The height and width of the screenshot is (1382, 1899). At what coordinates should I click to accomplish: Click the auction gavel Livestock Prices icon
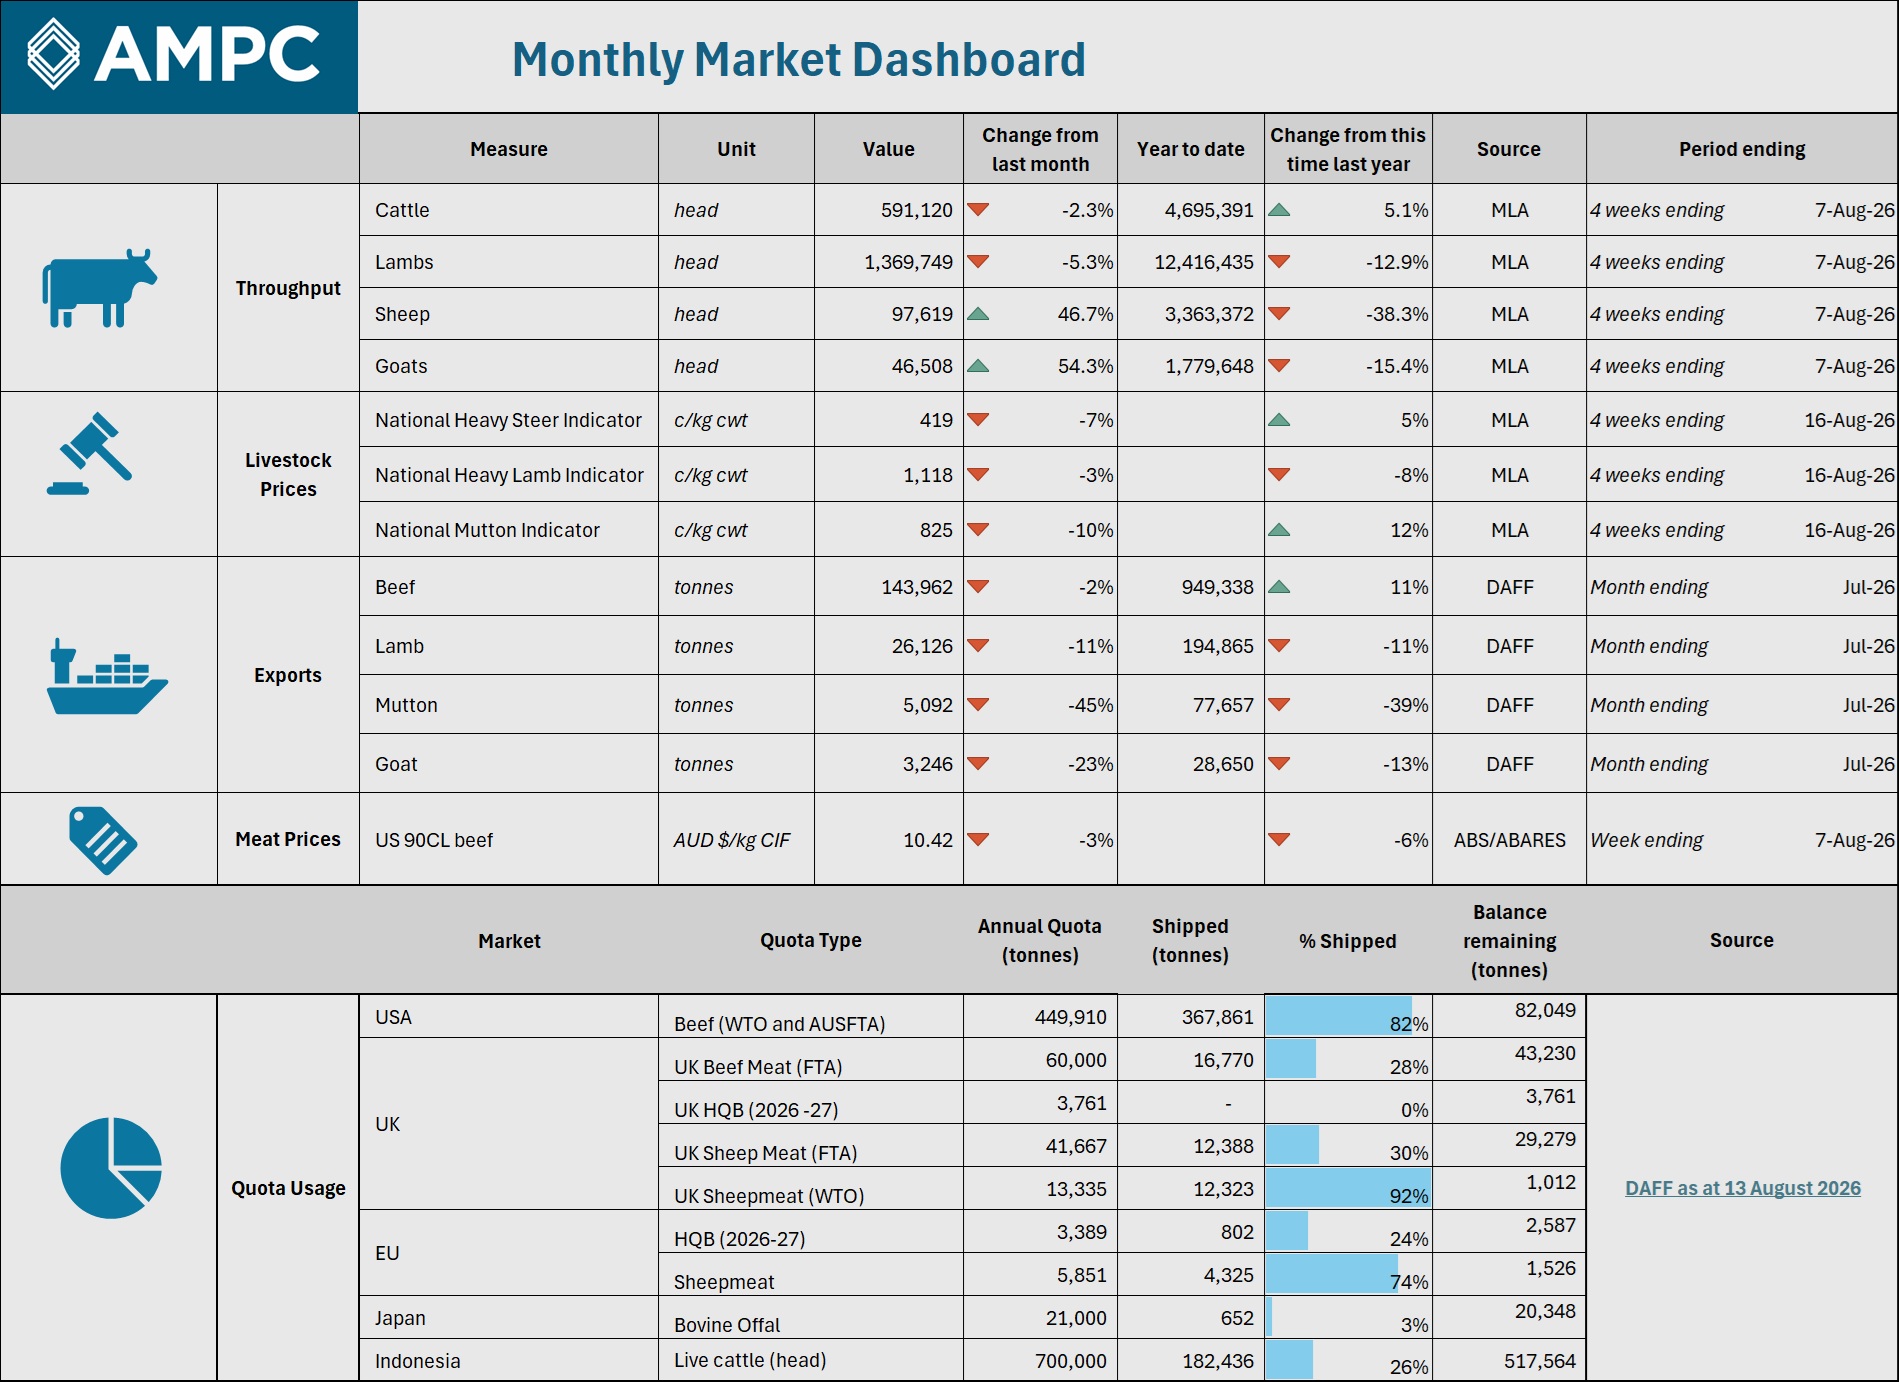(89, 454)
